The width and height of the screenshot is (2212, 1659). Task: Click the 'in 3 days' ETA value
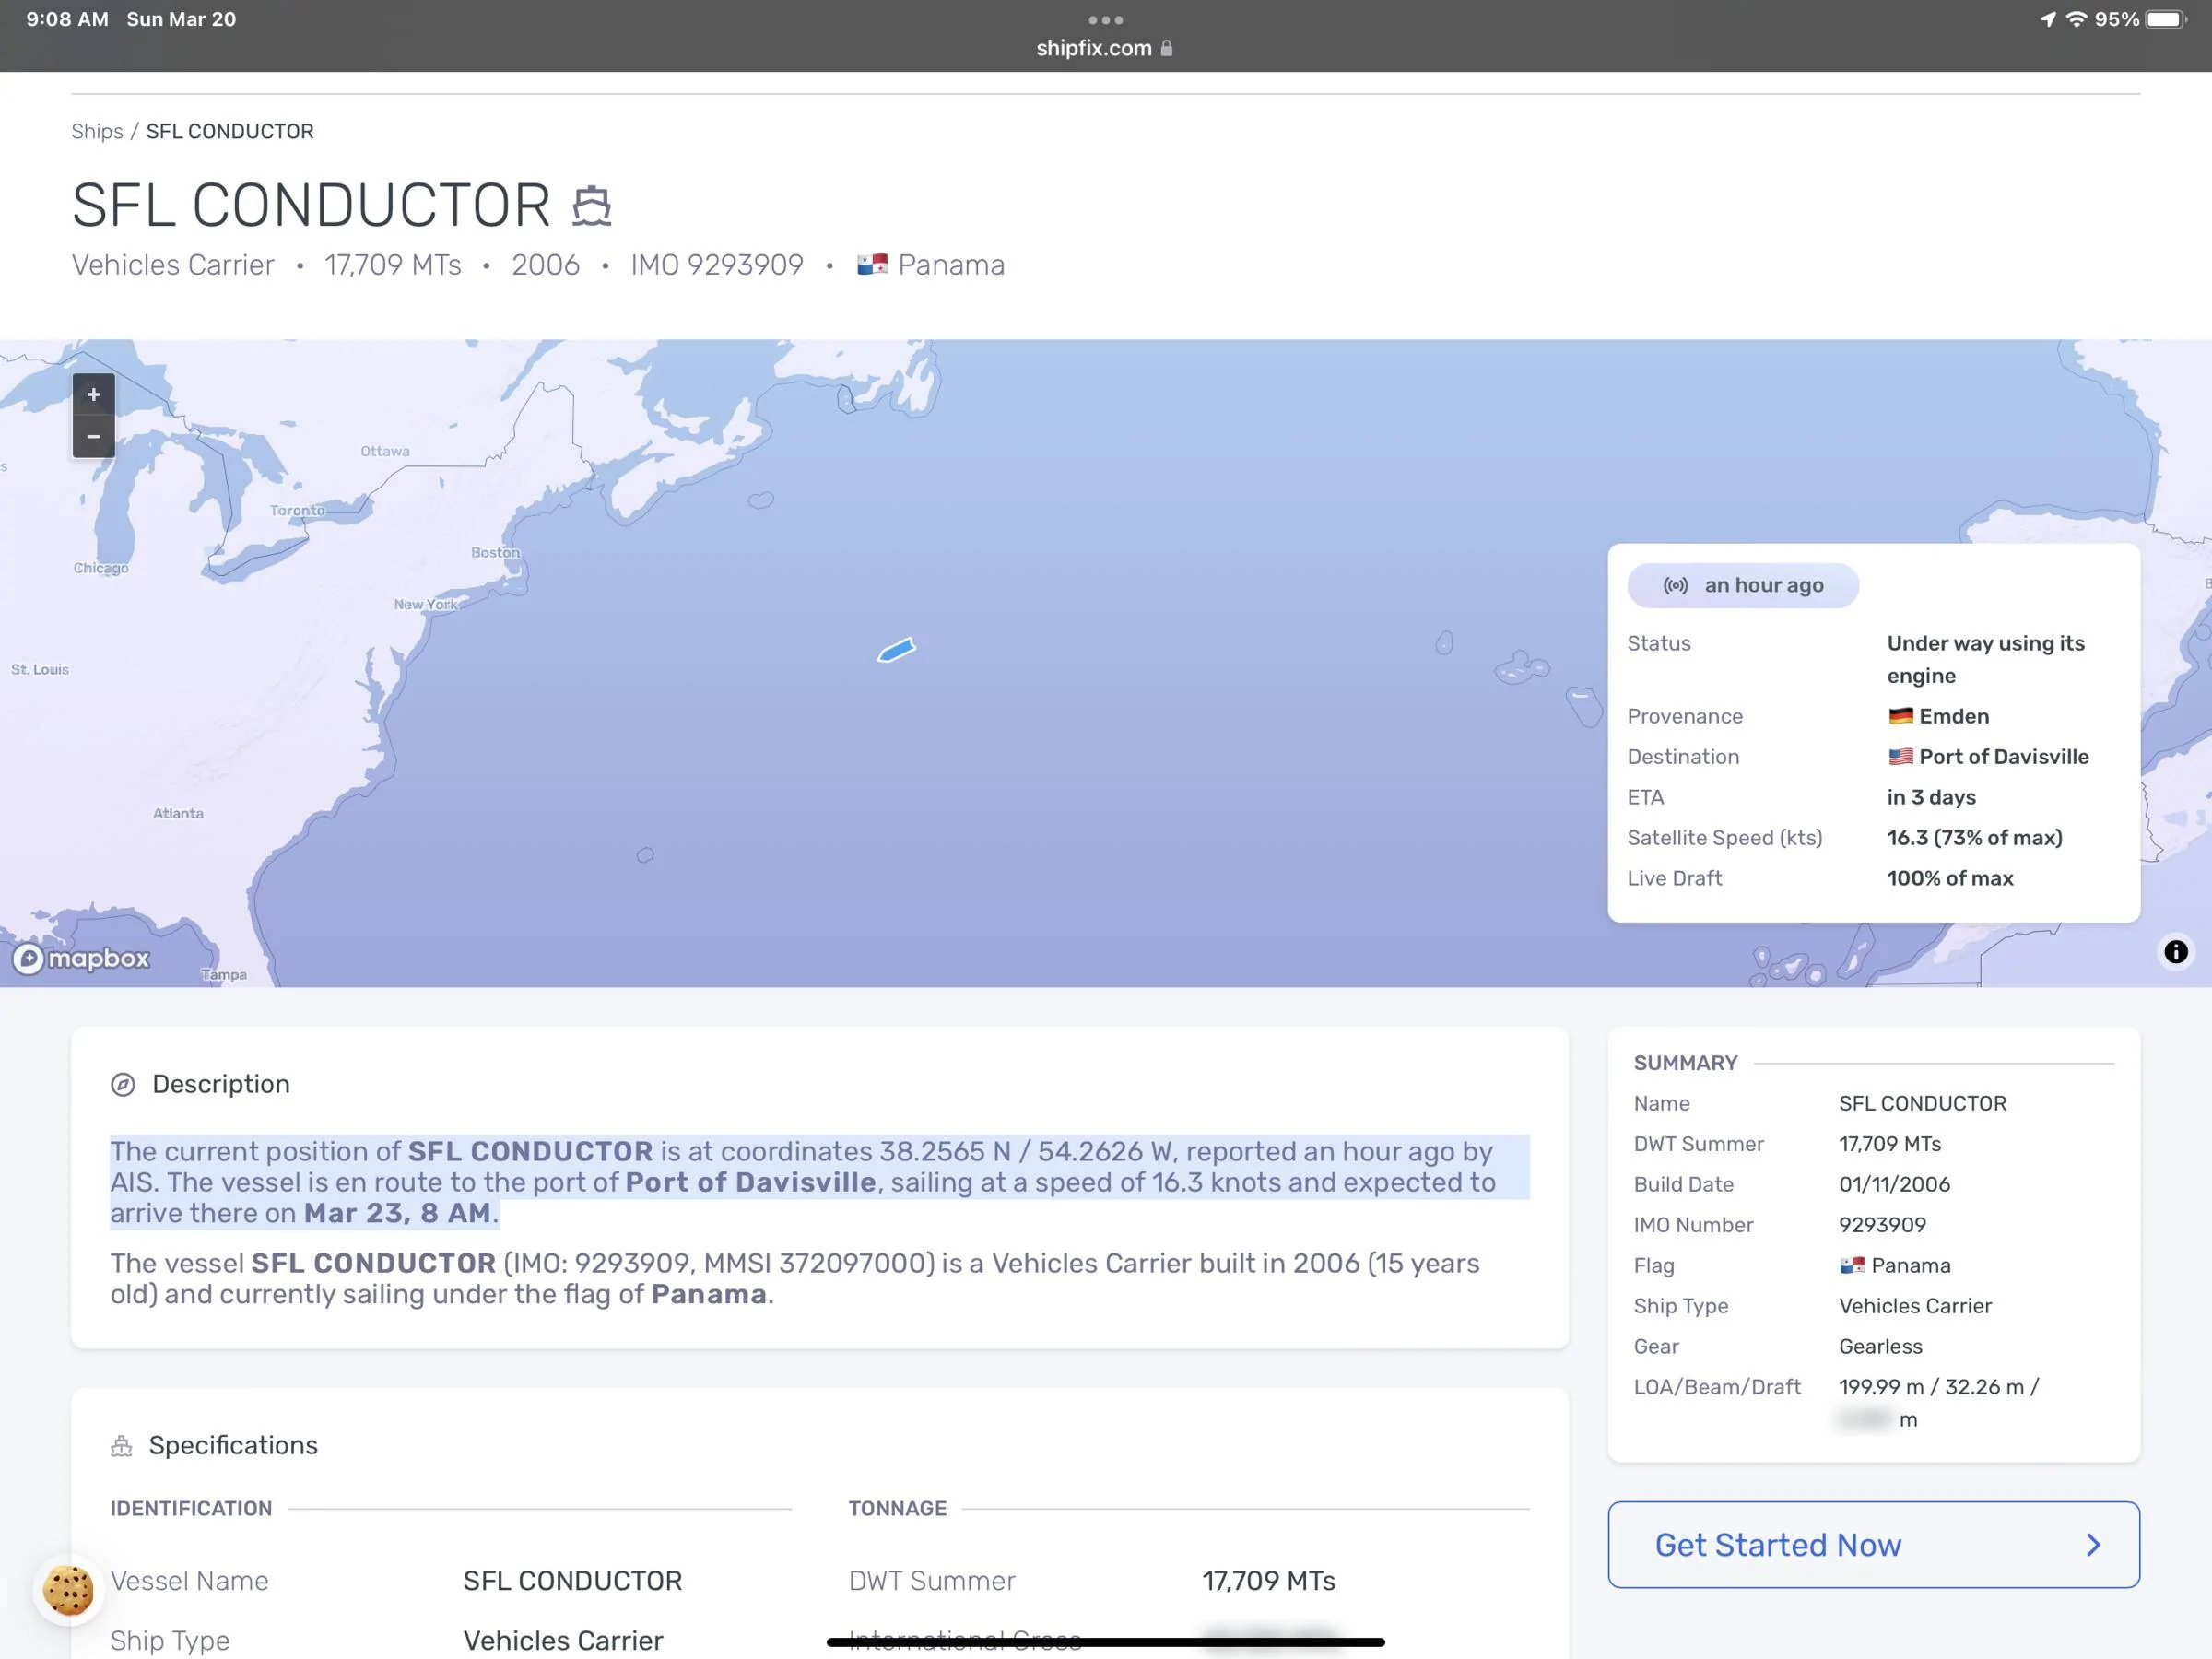(1931, 798)
